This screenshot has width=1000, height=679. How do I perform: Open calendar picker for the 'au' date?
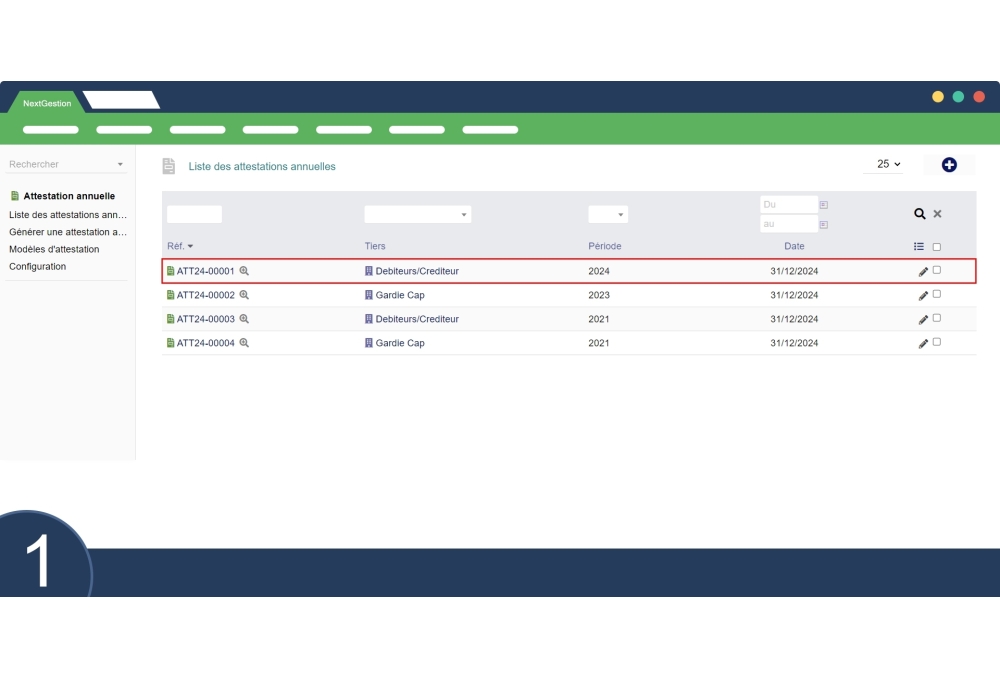824,225
